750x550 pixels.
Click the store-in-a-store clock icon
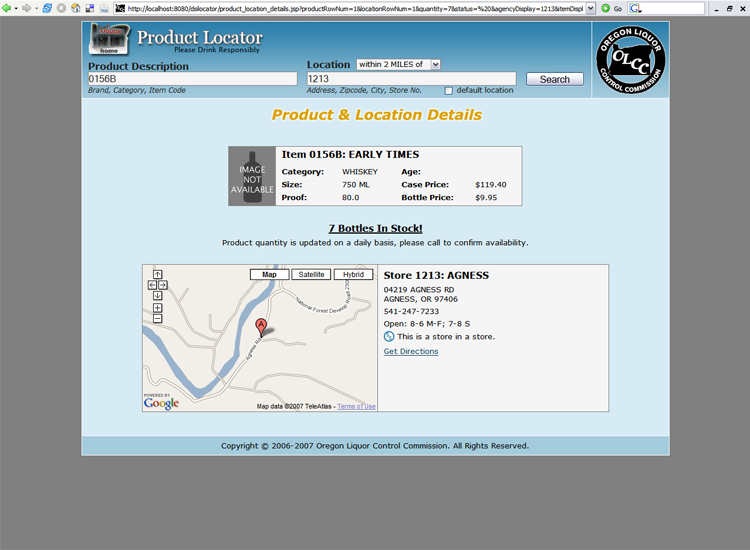389,337
